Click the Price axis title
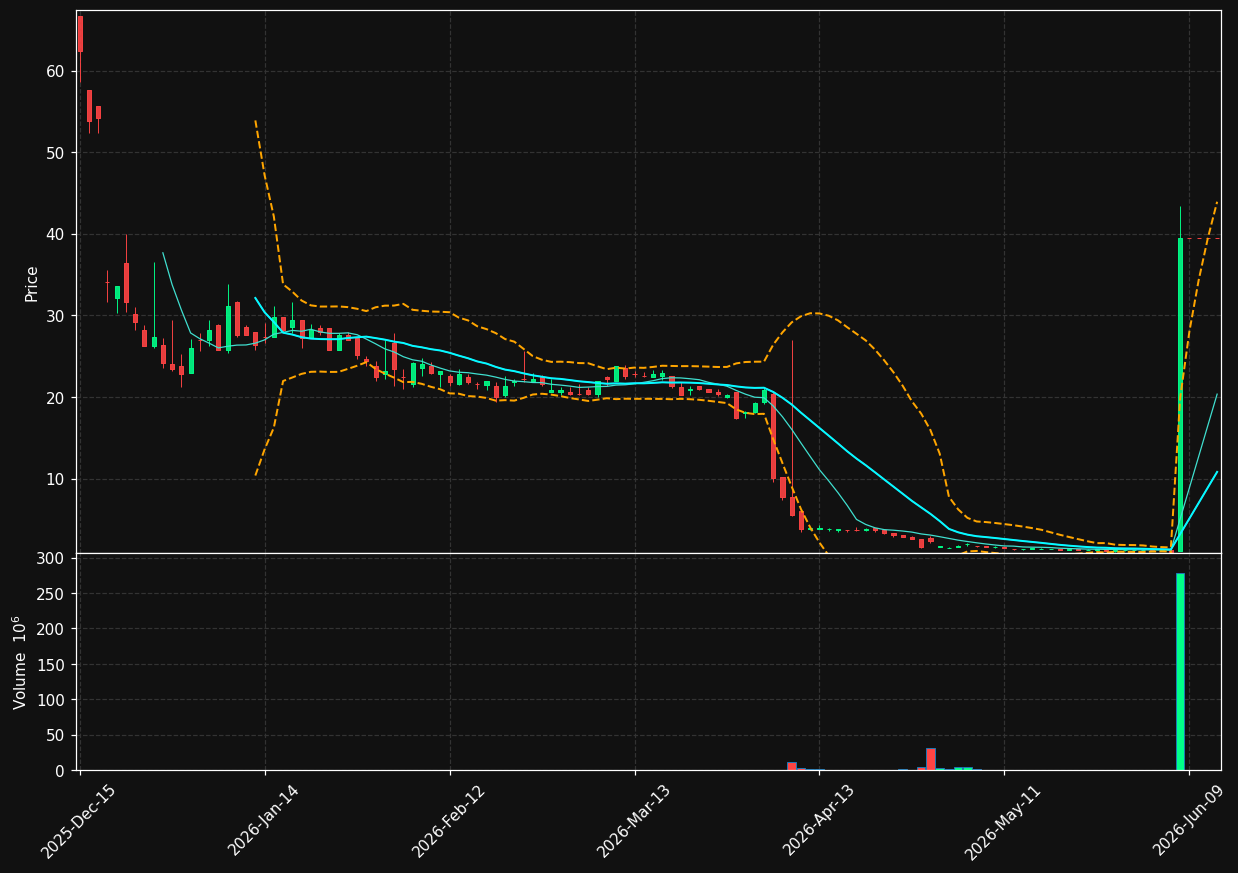This screenshot has width=1238, height=873. pyautogui.click(x=32, y=283)
